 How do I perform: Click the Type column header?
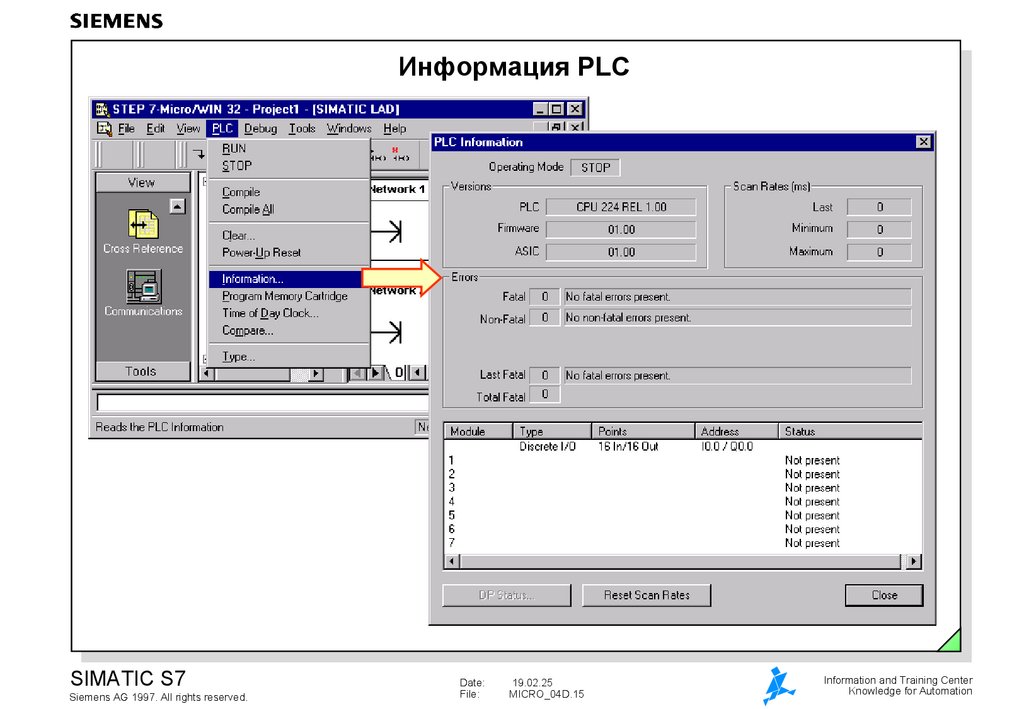click(x=551, y=432)
